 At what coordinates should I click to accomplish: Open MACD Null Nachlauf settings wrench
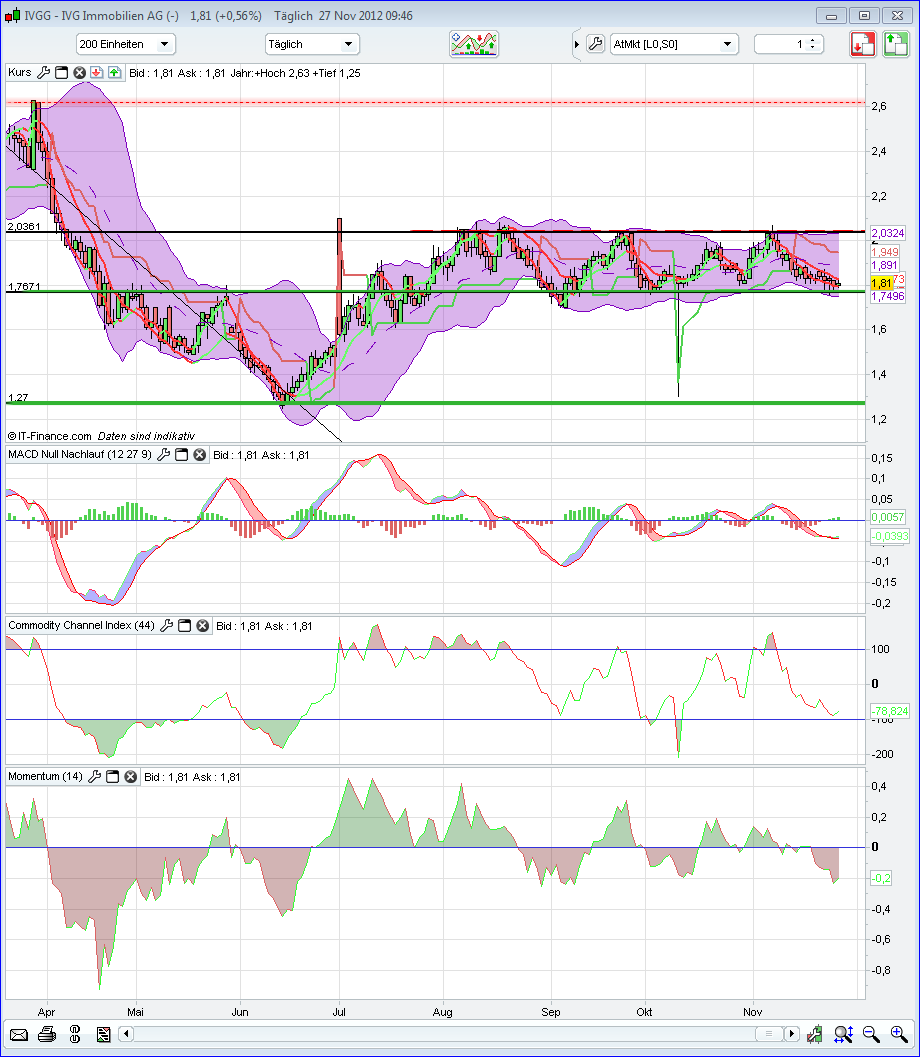point(164,455)
